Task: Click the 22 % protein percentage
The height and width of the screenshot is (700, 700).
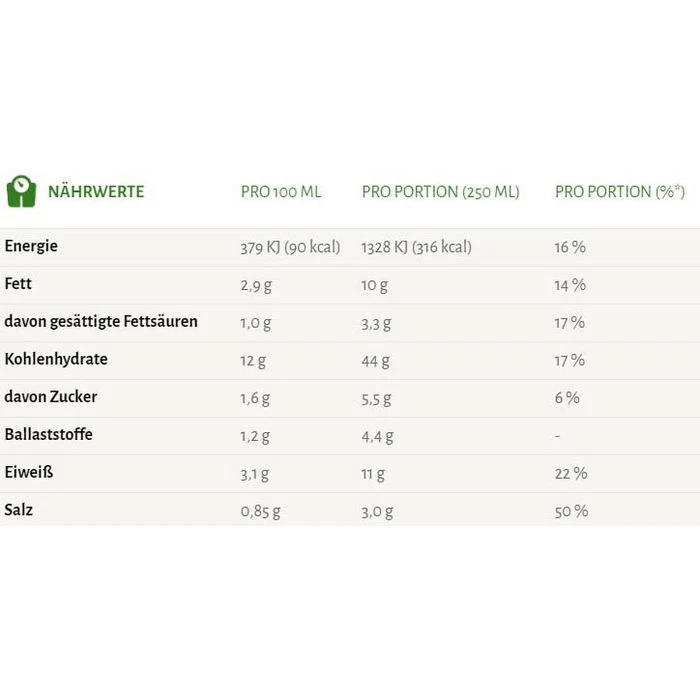Action: pyautogui.click(x=570, y=473)
